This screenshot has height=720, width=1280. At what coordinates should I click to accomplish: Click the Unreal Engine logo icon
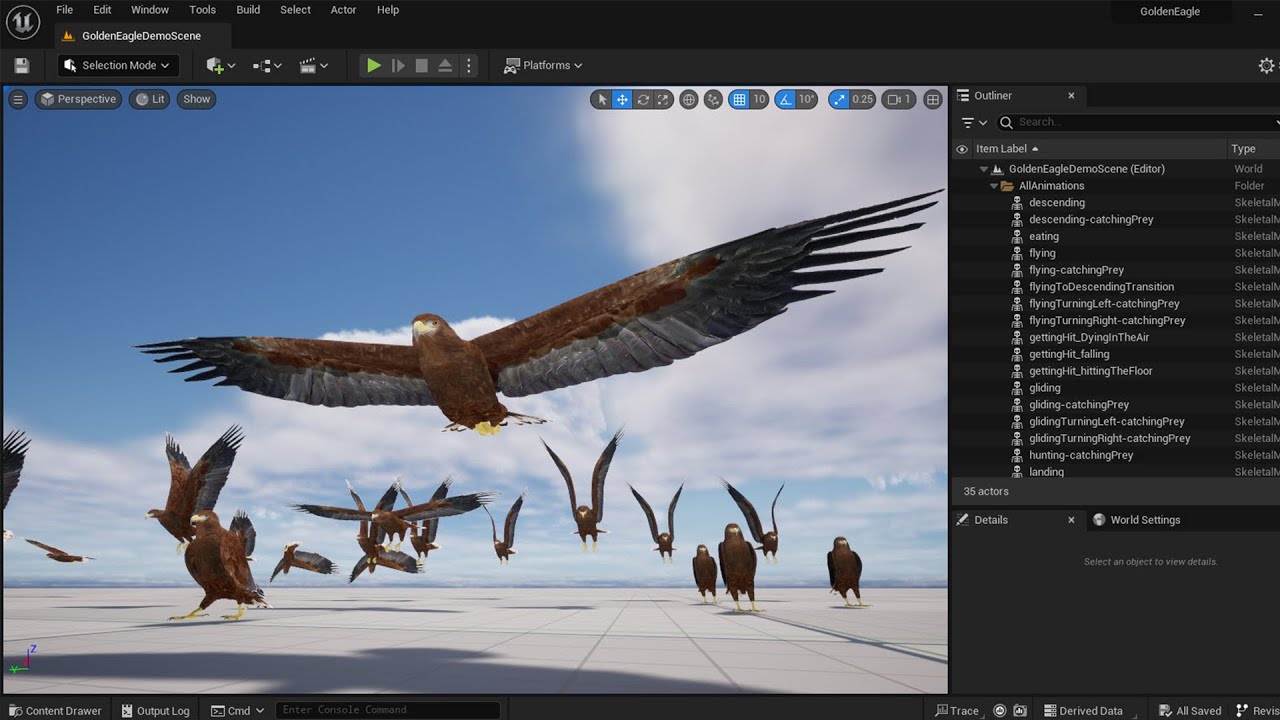click(x=22, y=21)
